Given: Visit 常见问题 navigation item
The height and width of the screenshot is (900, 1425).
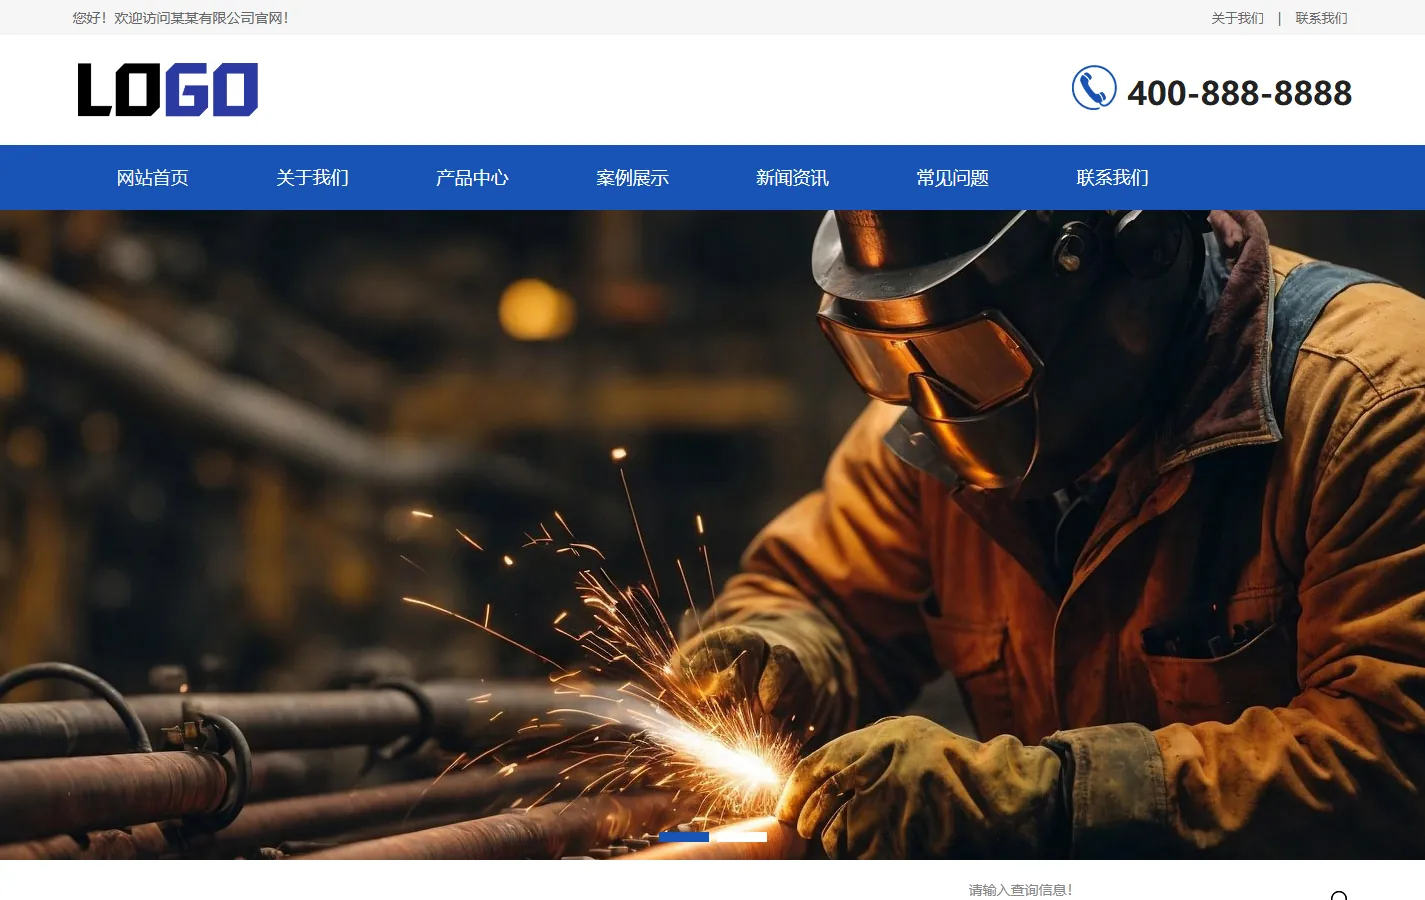Looking at the screenshot, I should tap(952, 178).
